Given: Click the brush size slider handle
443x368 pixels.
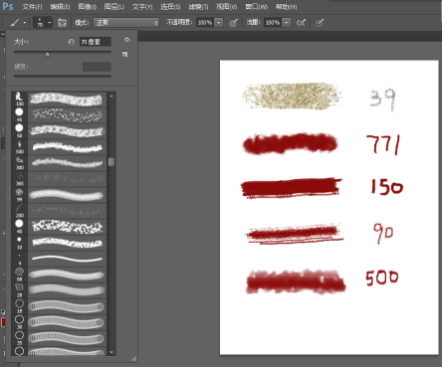Looking at the screenshot, I should (x=48, y=54).
